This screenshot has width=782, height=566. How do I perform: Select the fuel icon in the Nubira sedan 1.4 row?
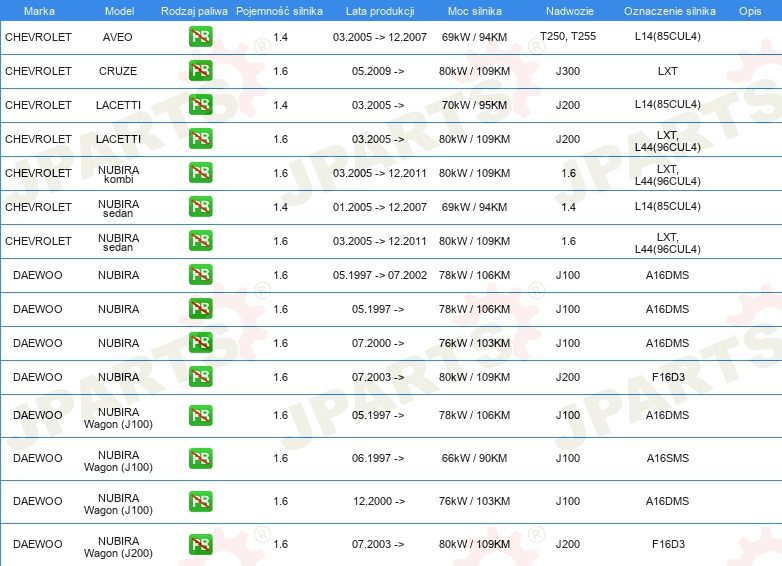point(200,207)
